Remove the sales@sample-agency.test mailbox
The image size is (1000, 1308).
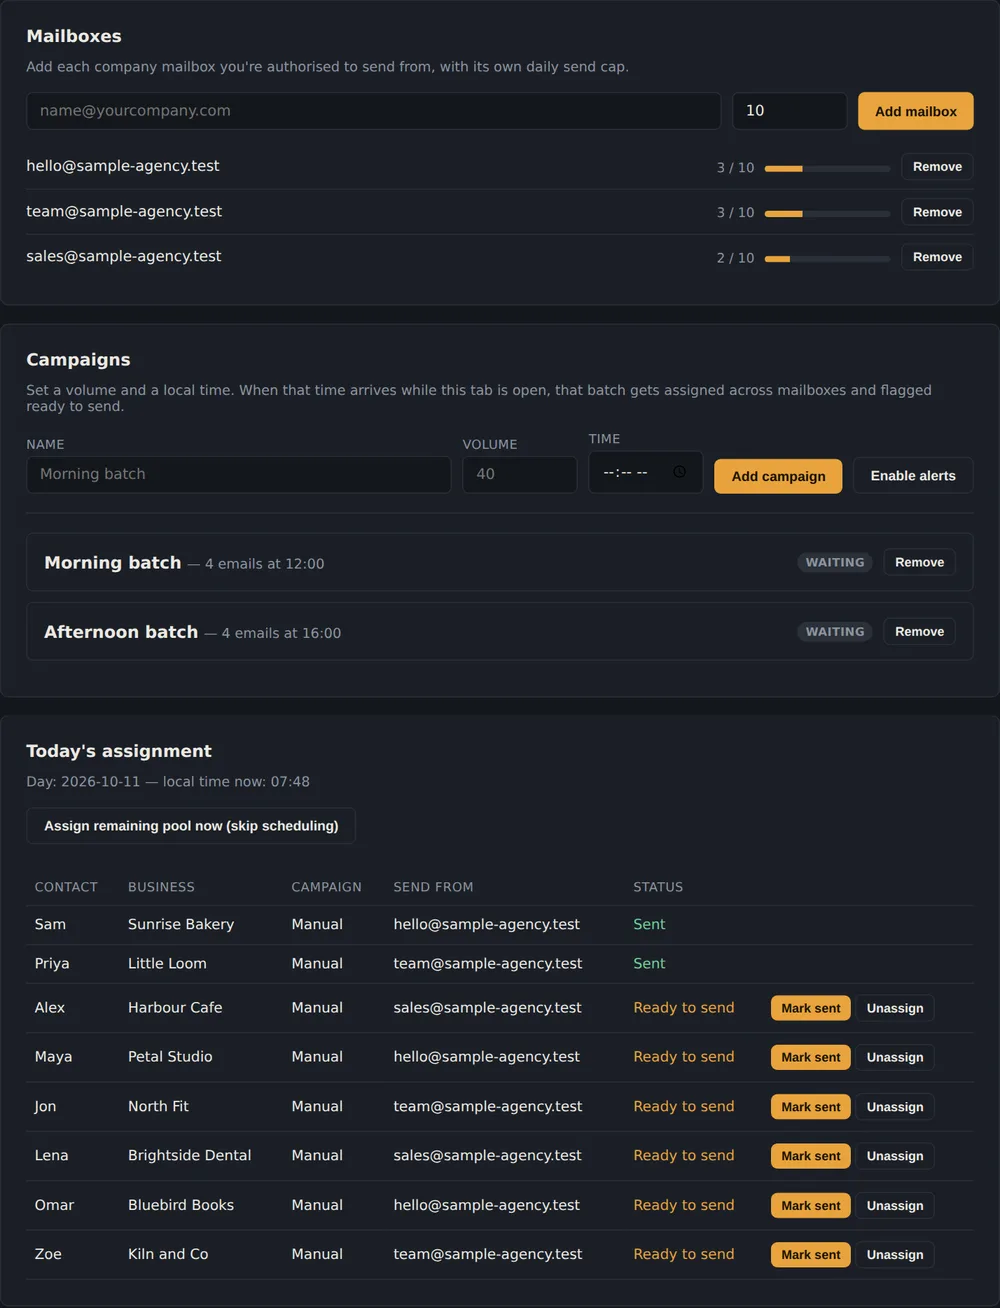[x=937, y=257]
